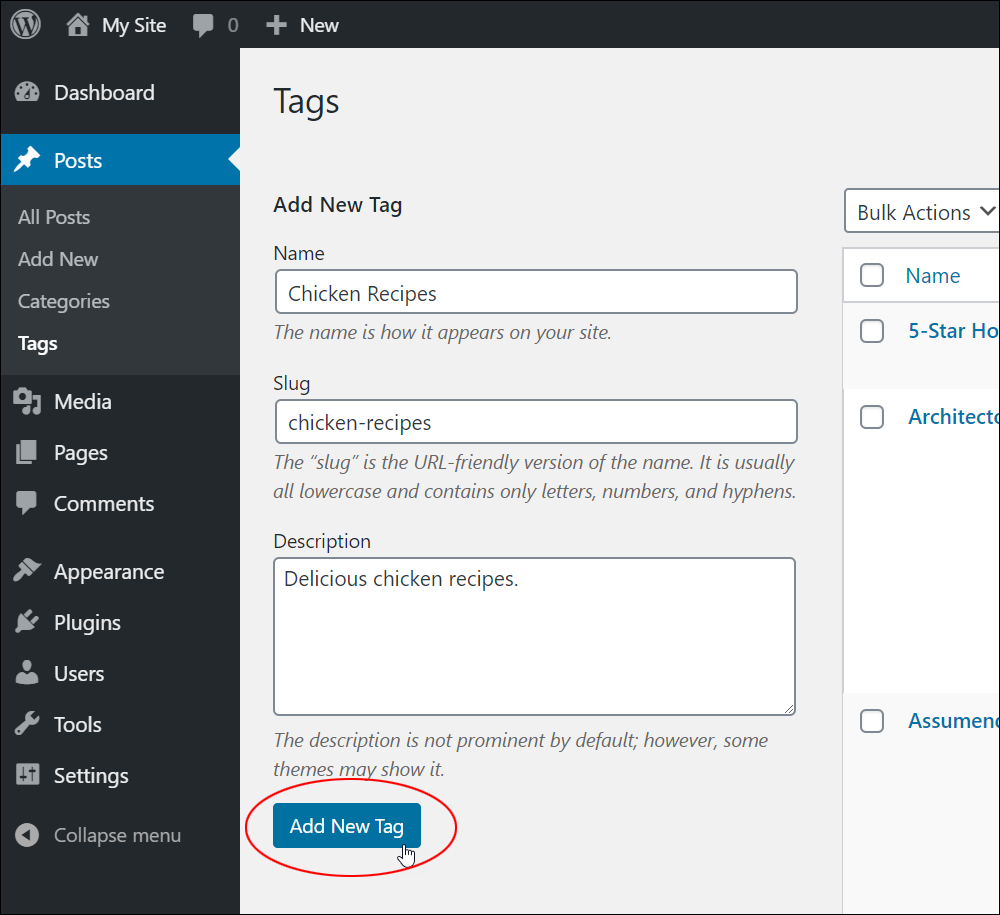Open the 5-Star Ho tag link
1000x915 pixels.
click(953, 331)
